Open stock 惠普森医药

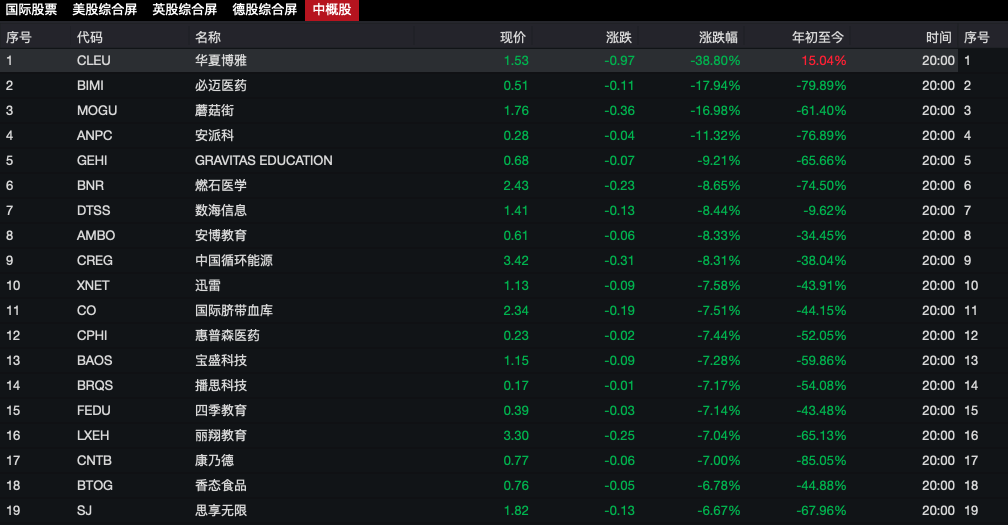pyautogui.click(x=227, y=336)
